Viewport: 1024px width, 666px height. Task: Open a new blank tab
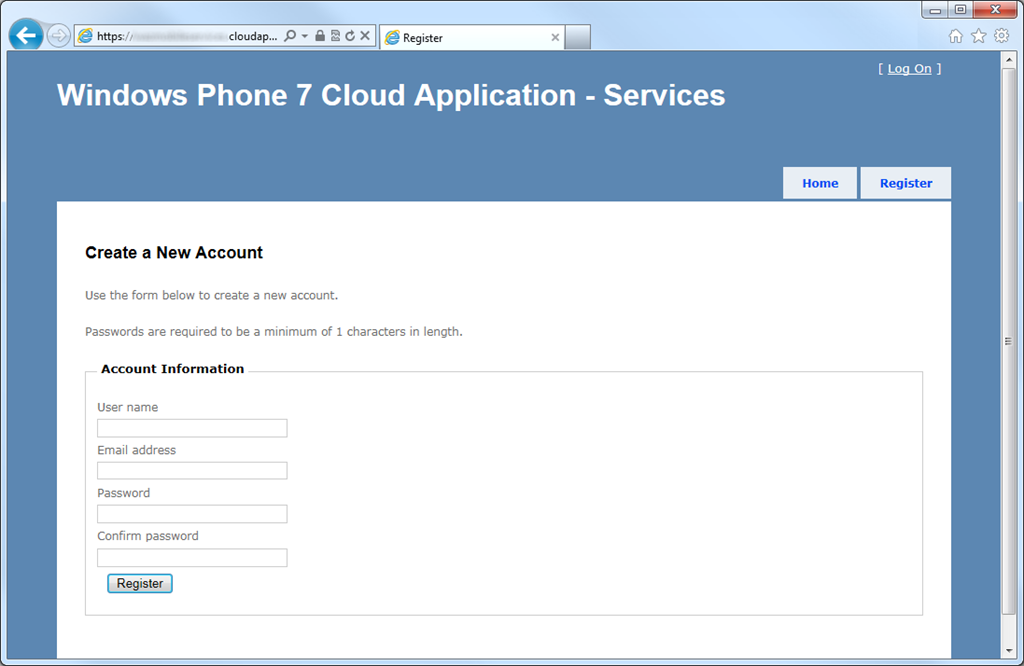(x=578, y=37)
